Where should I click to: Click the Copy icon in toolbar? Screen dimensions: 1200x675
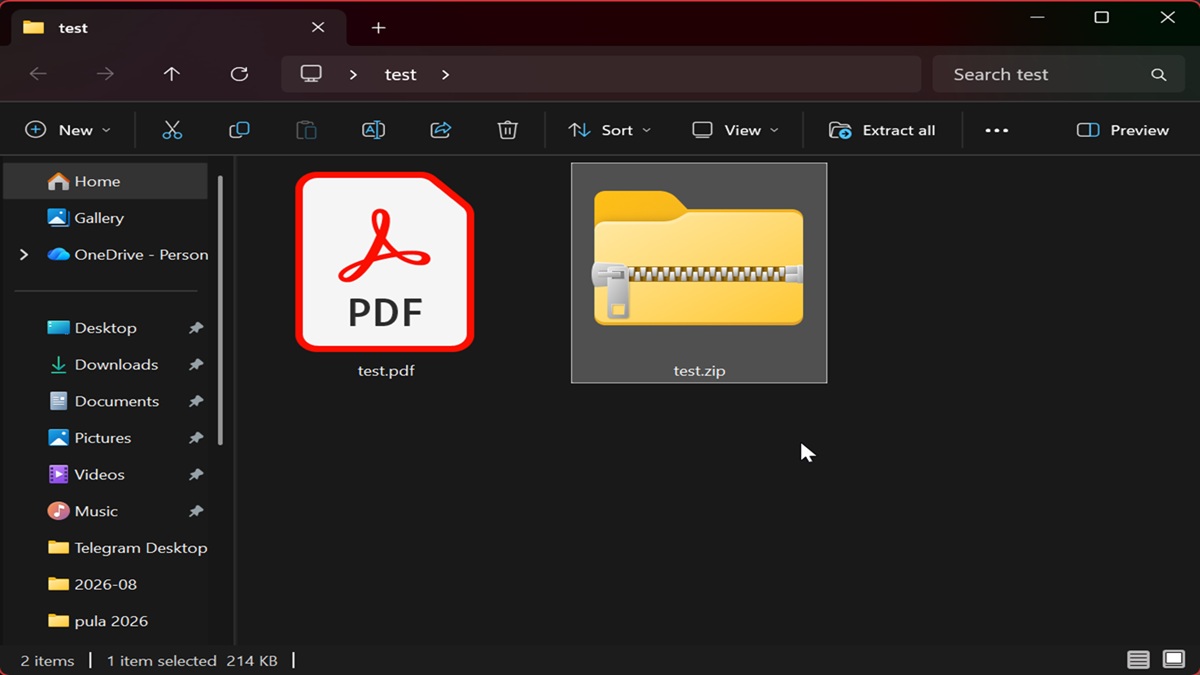pos(239,130)
